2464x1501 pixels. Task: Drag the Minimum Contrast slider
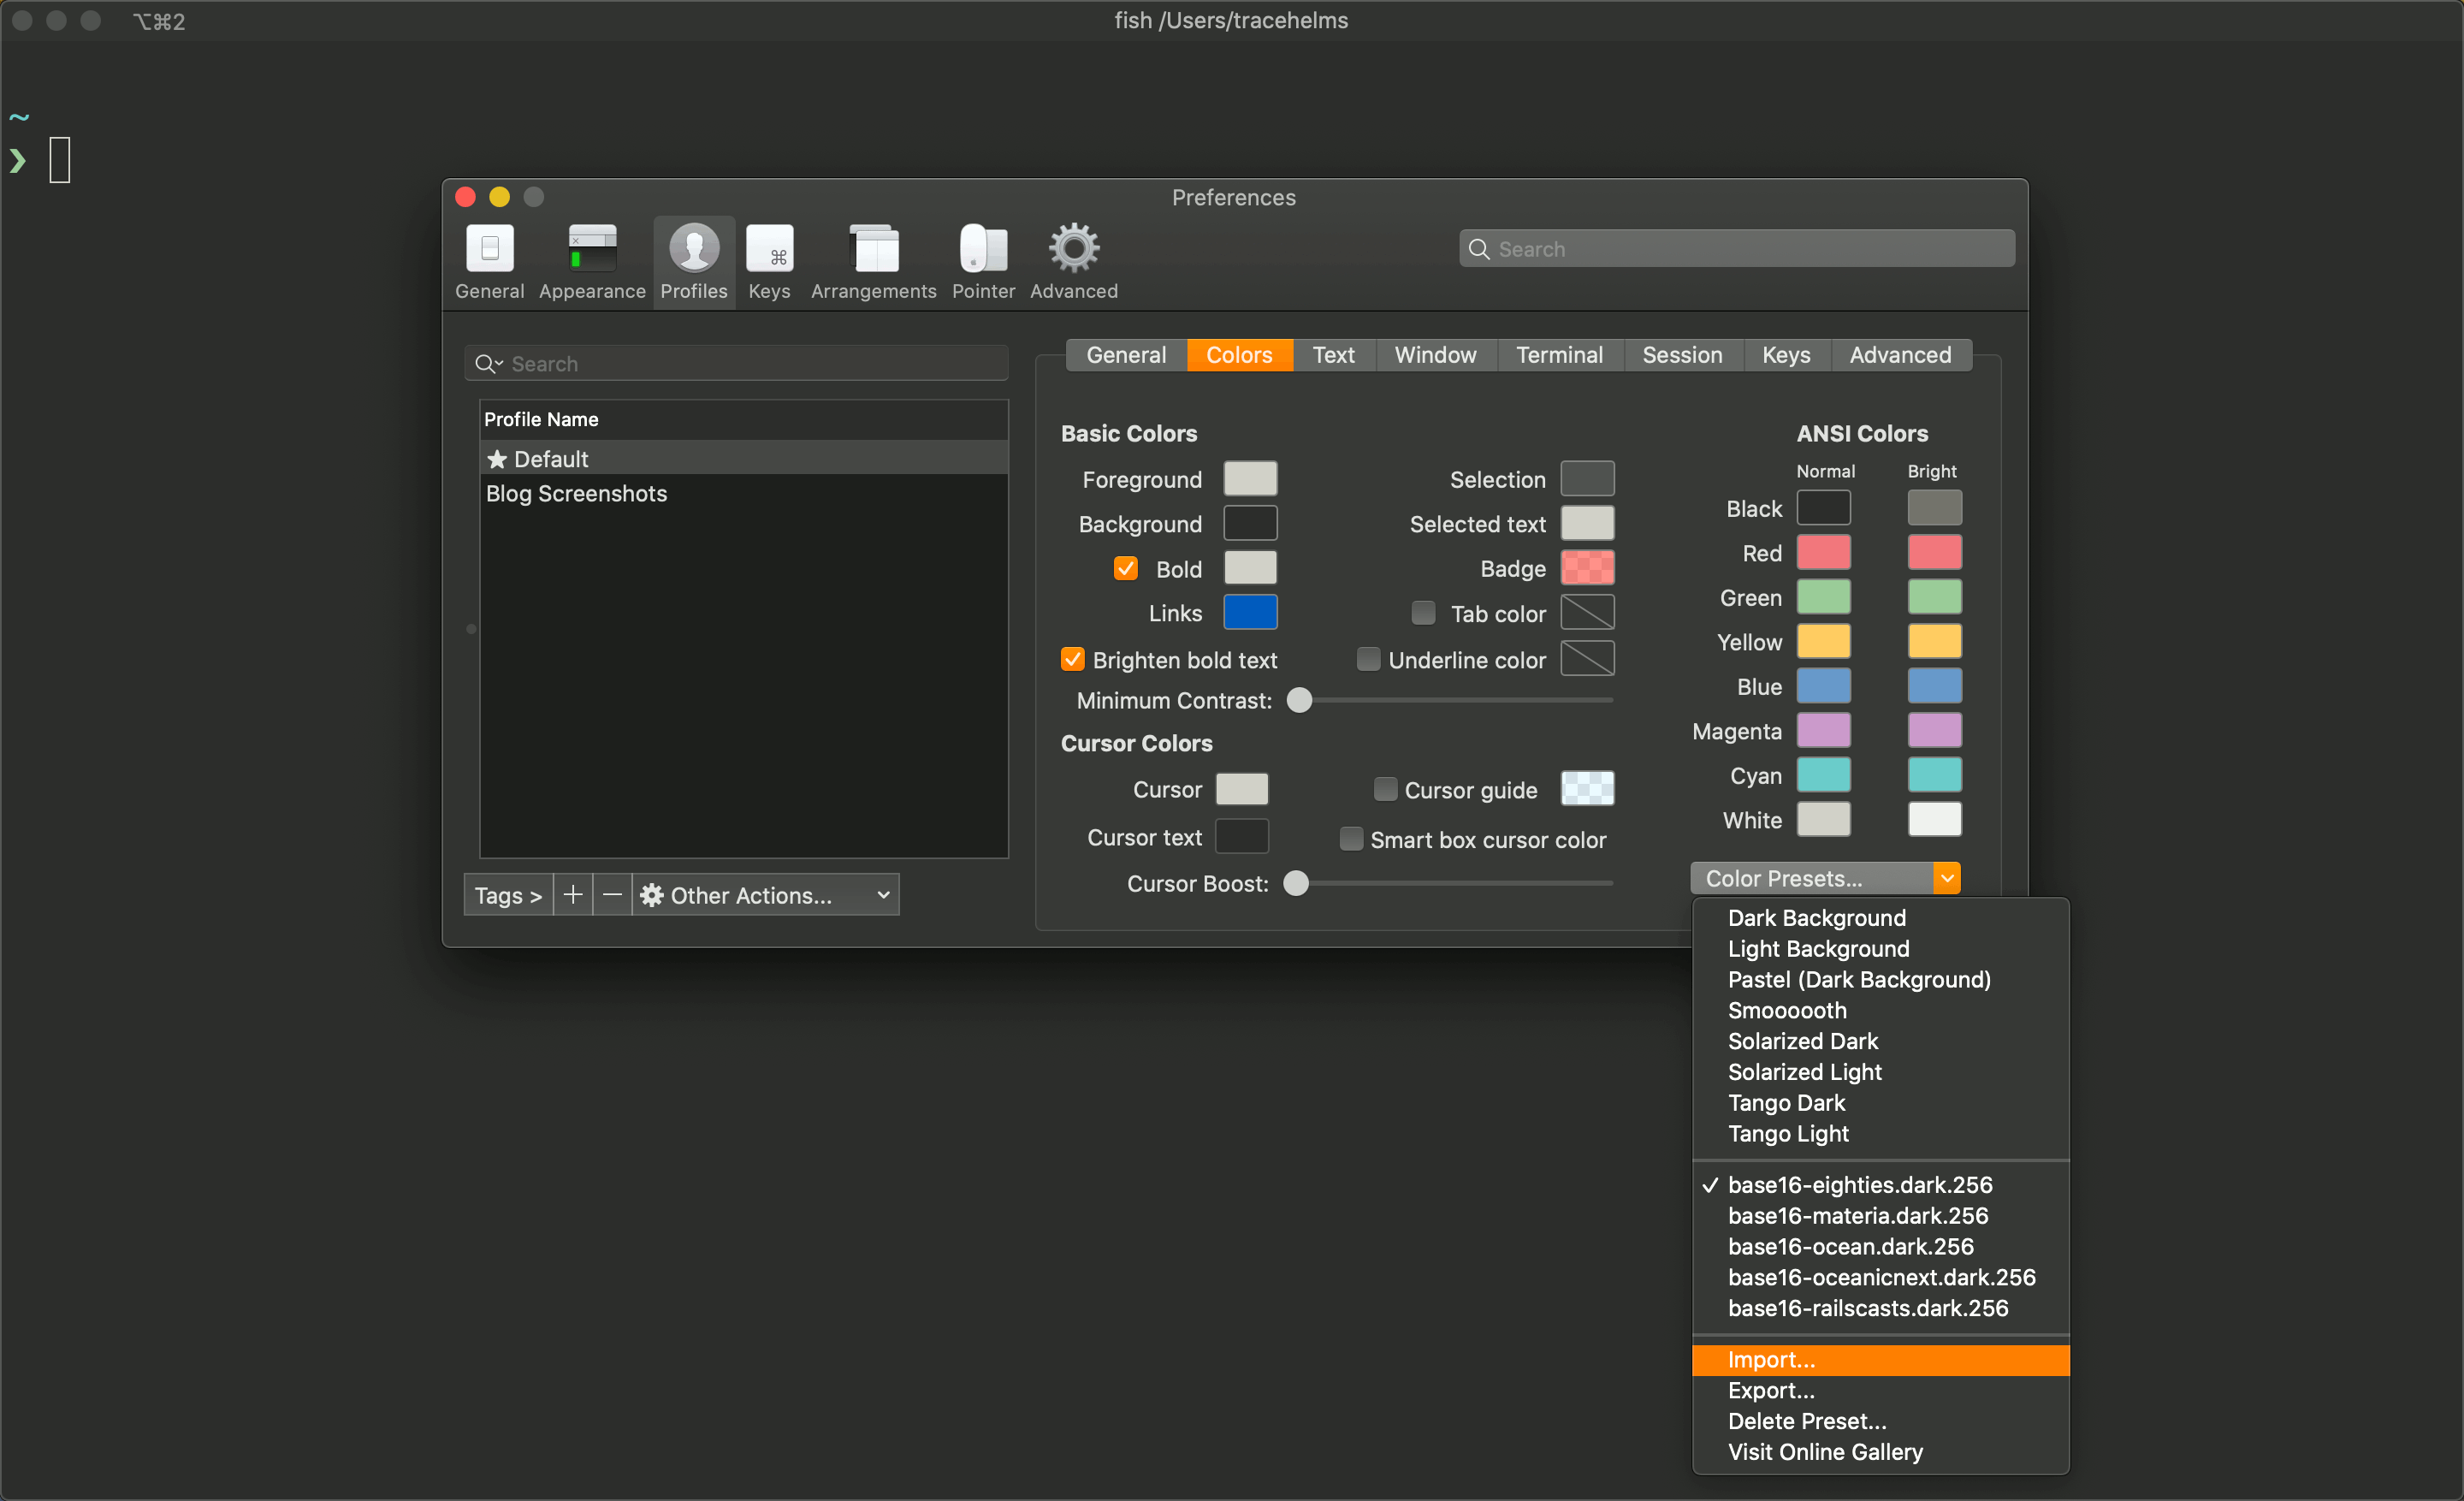1297,700
